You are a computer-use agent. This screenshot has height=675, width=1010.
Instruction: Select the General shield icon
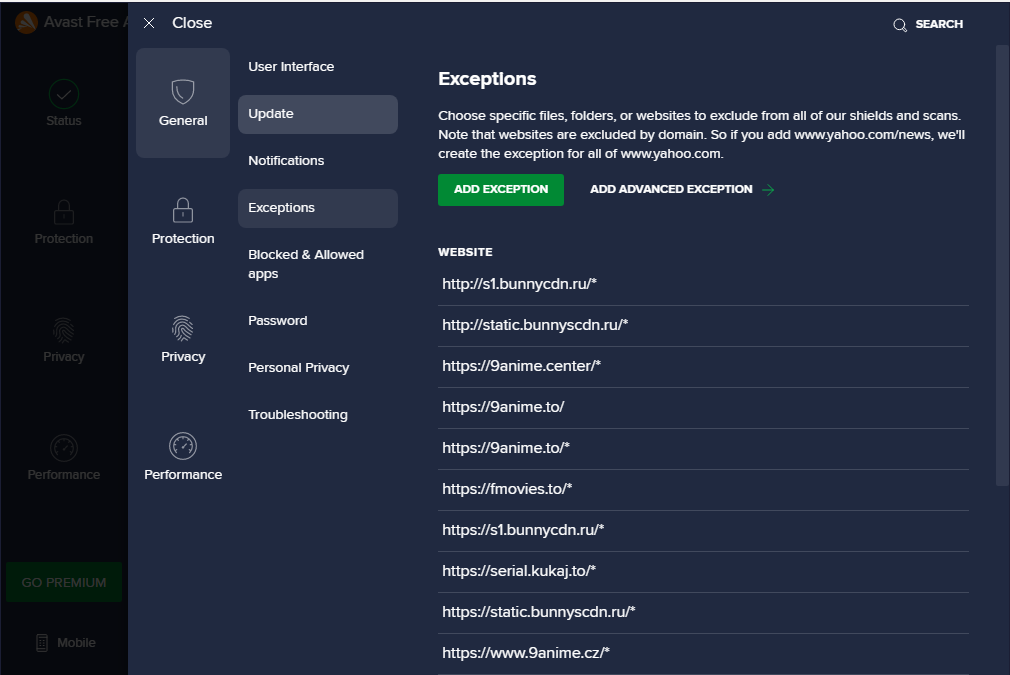point(183,91)
